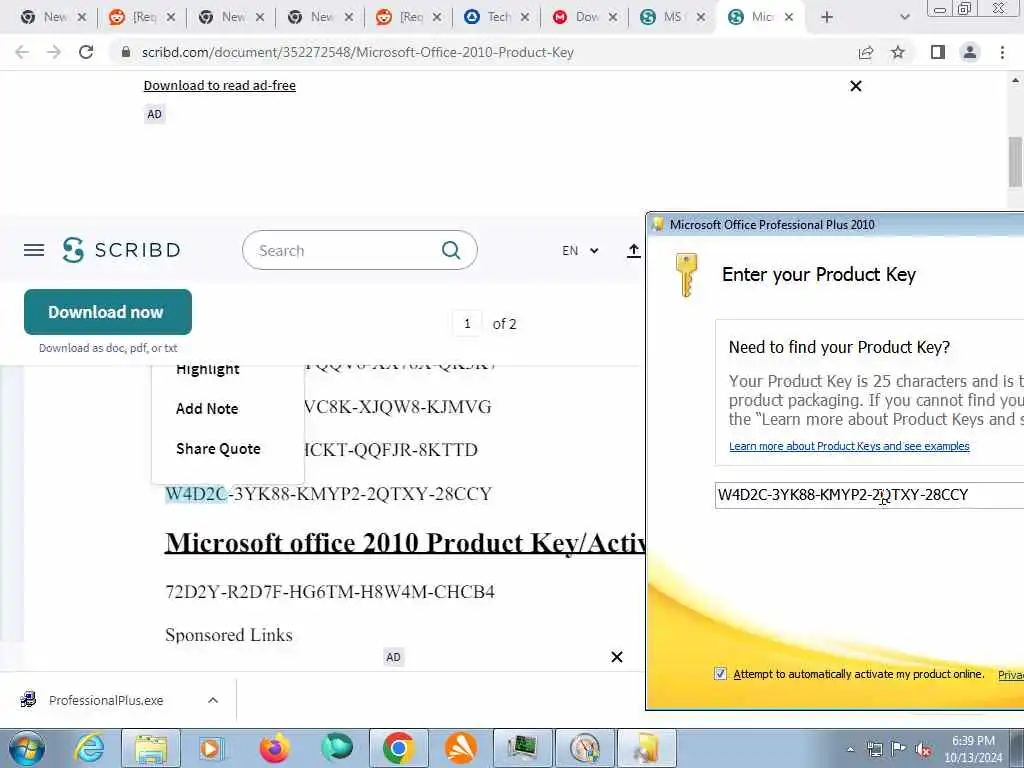Close the Tech browser tab
This screenshot has height=768, width=1024.
[524, 17]
